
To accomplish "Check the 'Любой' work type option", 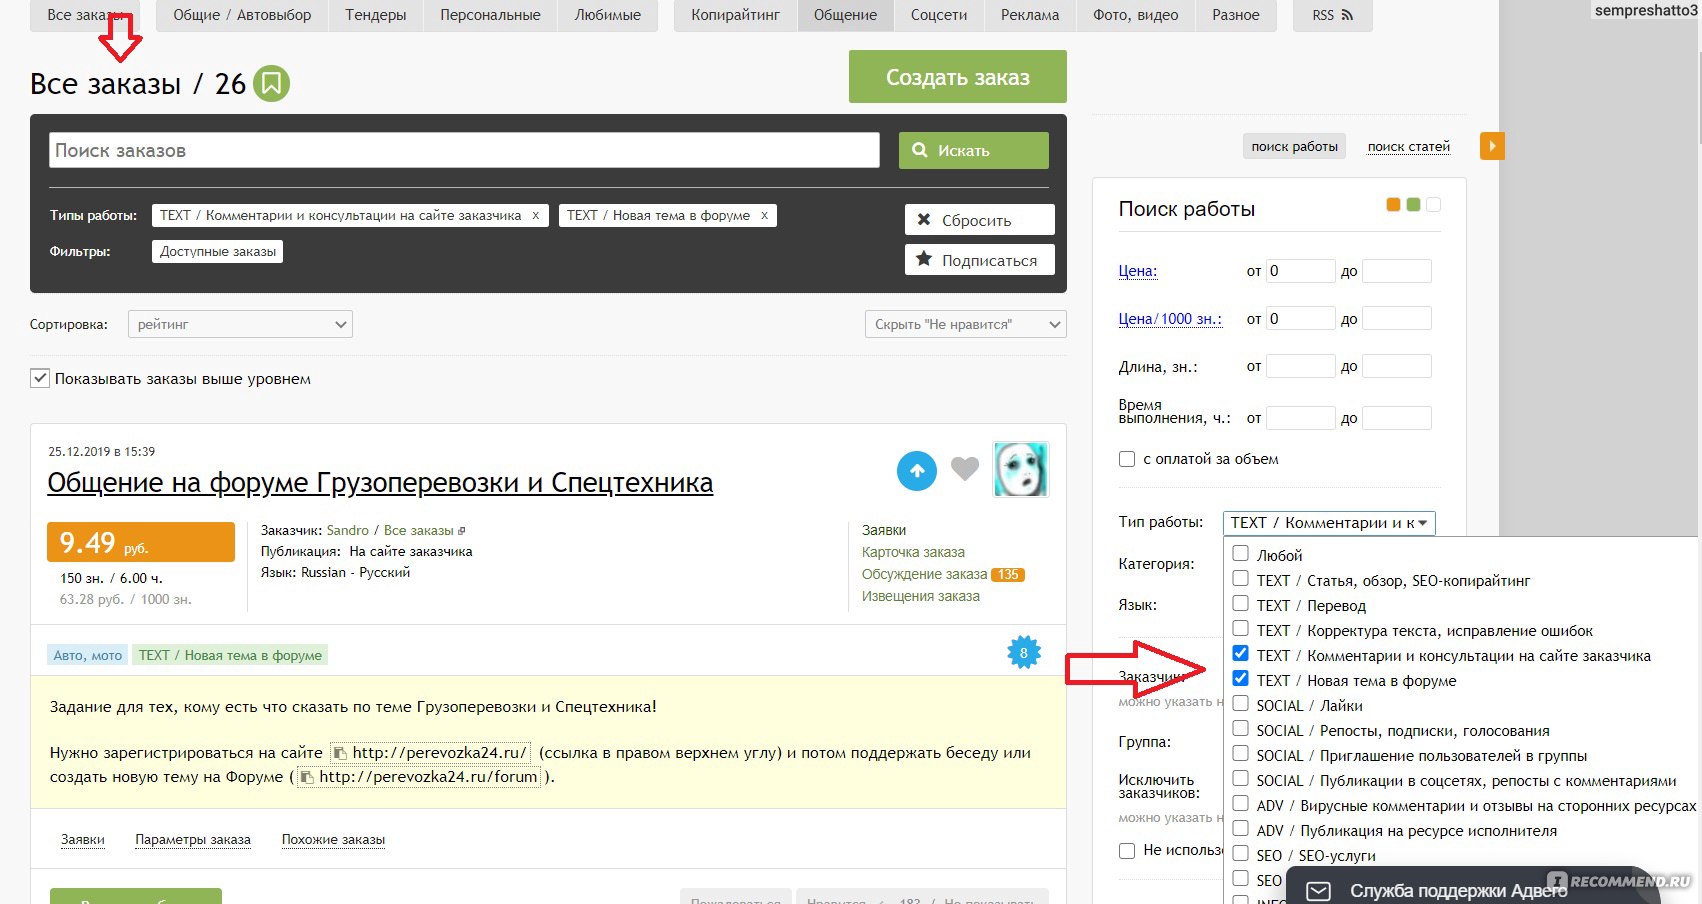I will tap(1241, 553).
